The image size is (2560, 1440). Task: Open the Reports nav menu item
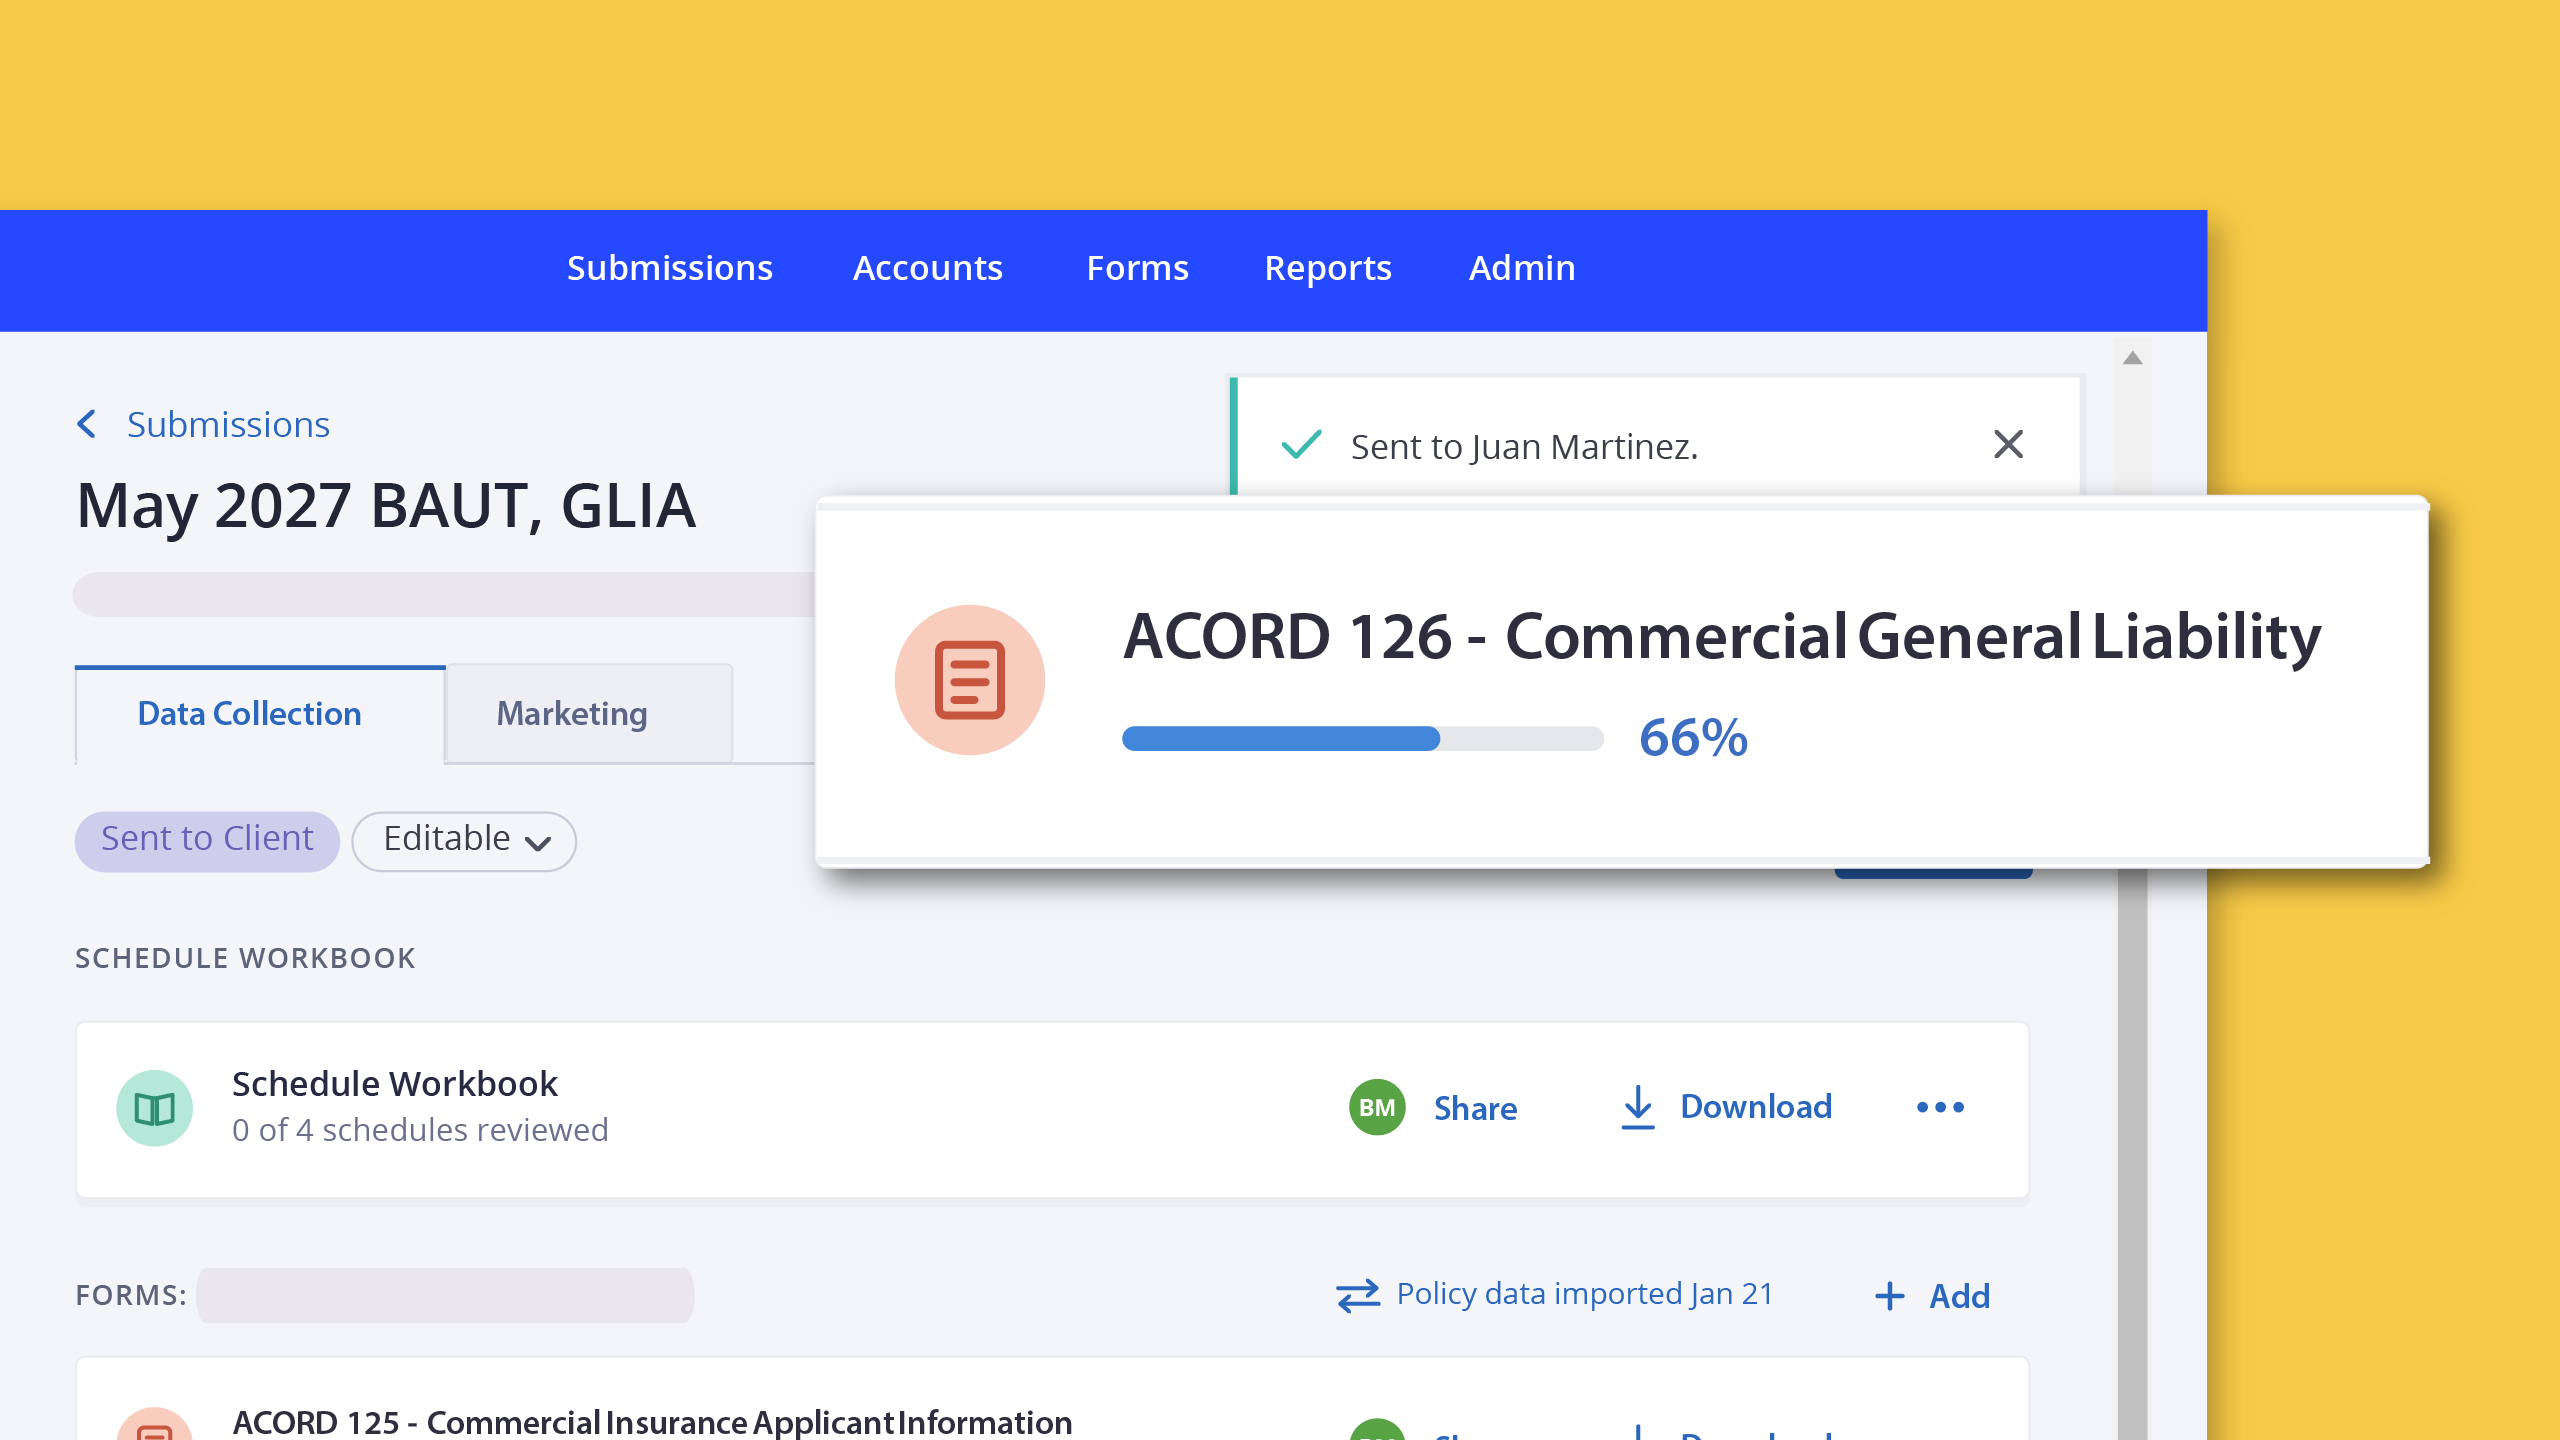[1328, 268]
